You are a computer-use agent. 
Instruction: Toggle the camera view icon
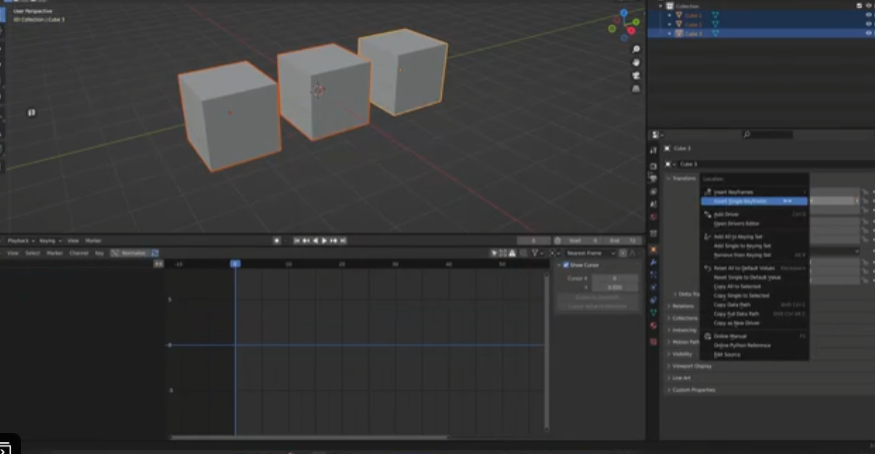[636, 75]
